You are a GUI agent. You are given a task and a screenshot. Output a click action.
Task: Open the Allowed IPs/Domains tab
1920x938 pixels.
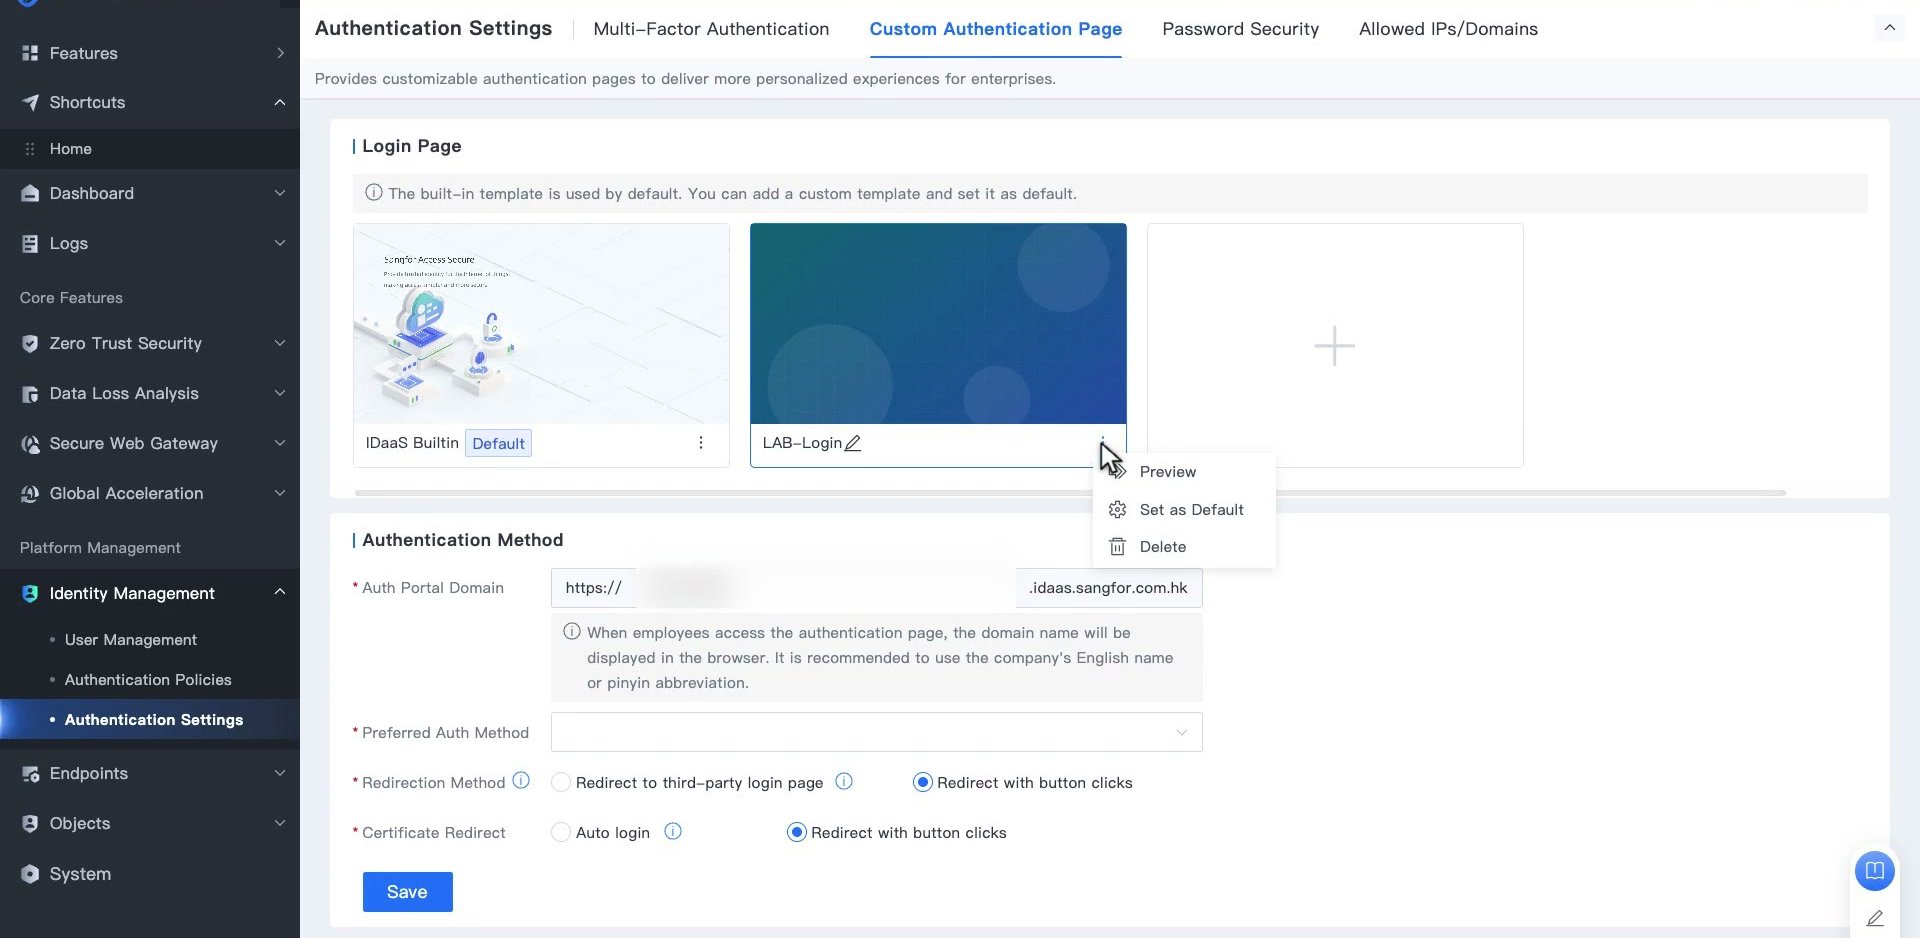click(1448, 29)
